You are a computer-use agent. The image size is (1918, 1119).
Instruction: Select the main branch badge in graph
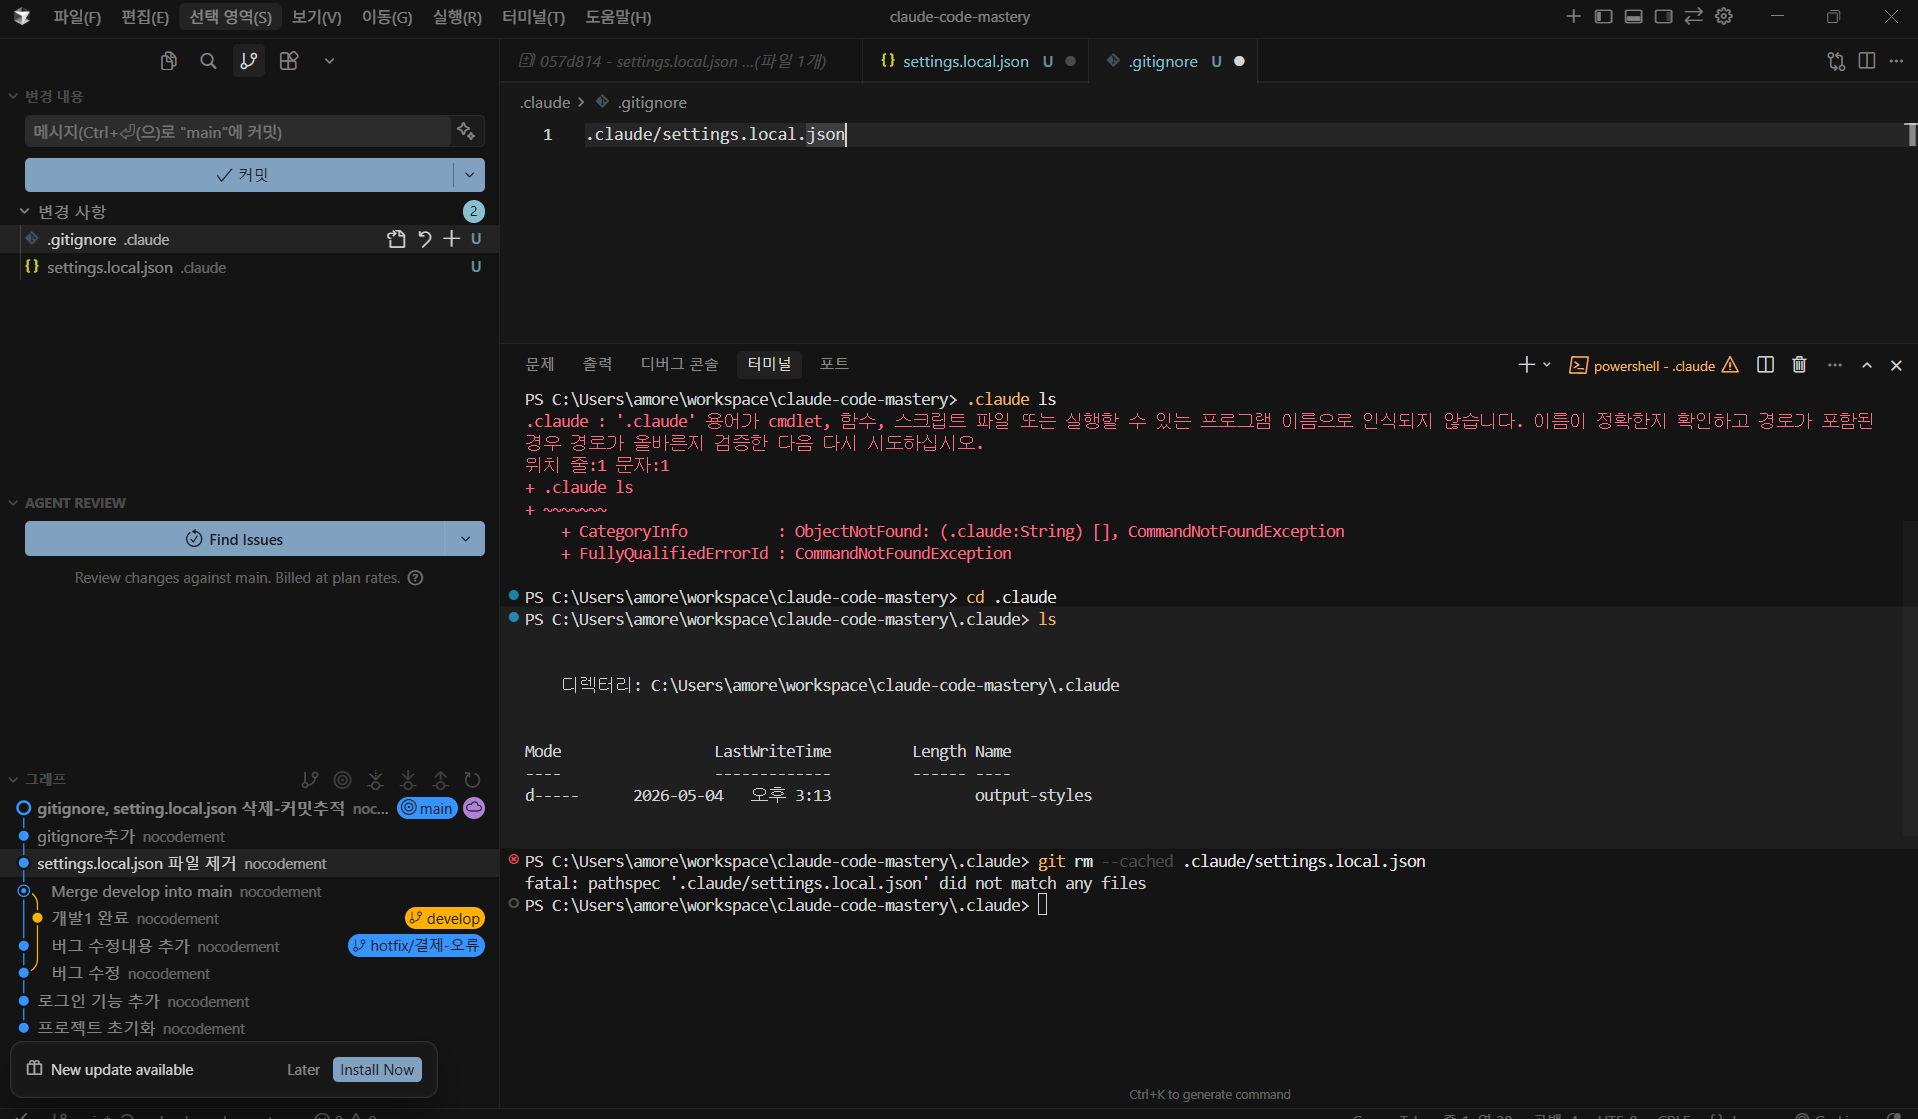pos(428,808)
